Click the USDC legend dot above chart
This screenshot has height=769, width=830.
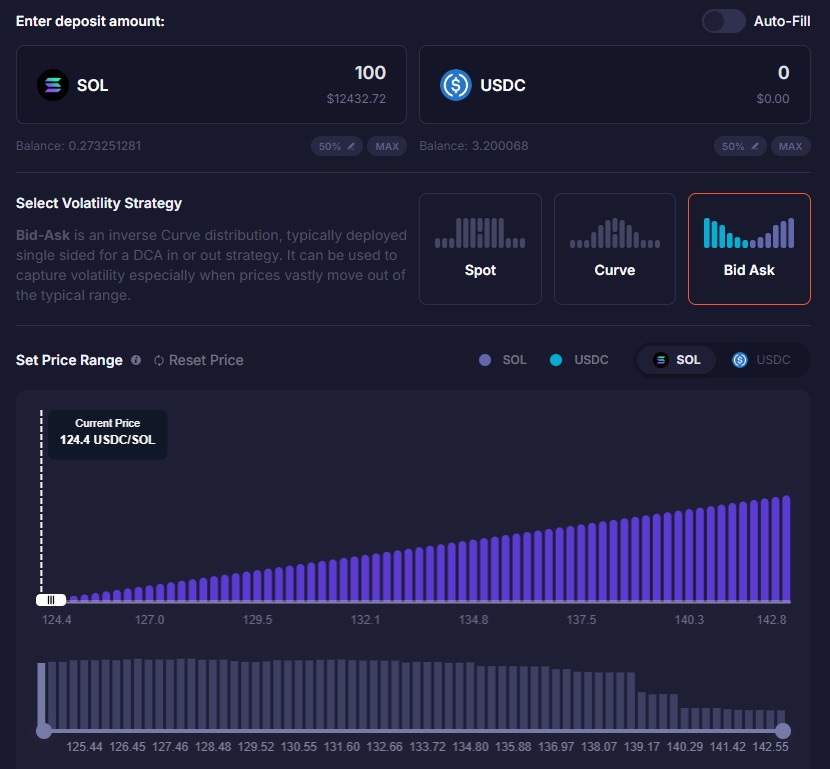click(x=556, y=360)
